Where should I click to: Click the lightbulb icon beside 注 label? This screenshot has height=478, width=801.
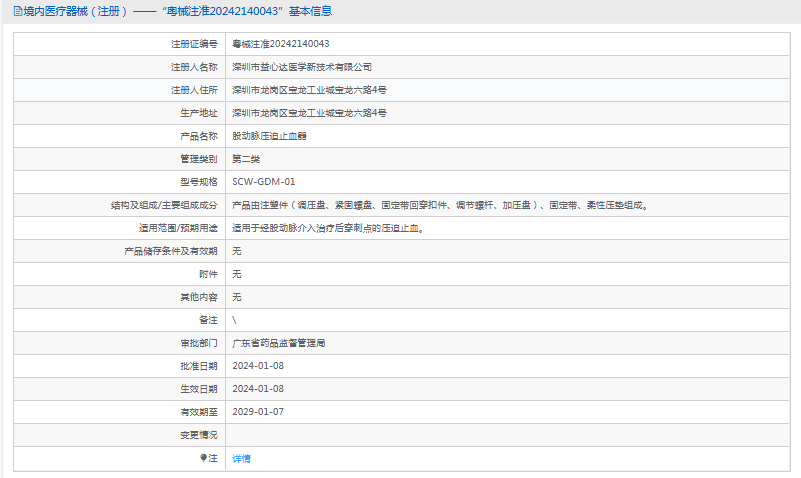(203, 458)
